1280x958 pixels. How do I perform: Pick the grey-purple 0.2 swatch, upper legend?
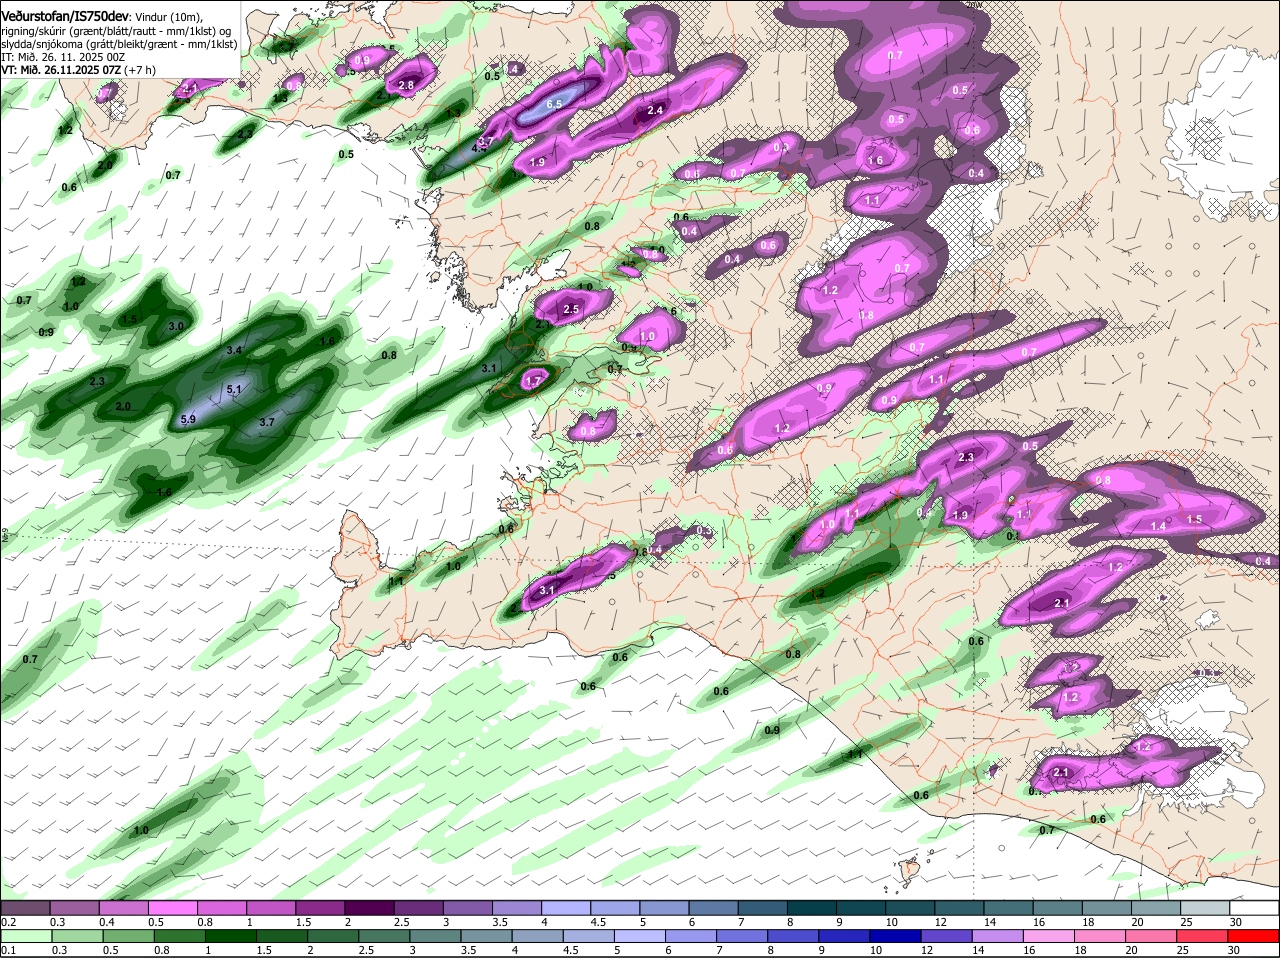[25, 907]
